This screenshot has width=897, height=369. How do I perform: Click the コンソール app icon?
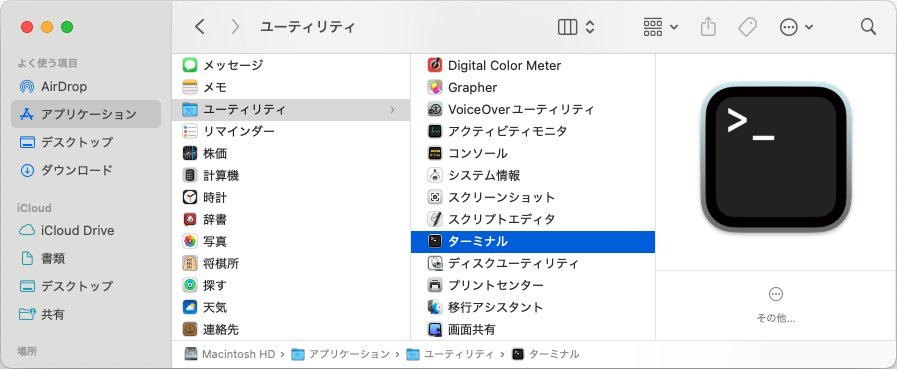[x=435, y=153]
